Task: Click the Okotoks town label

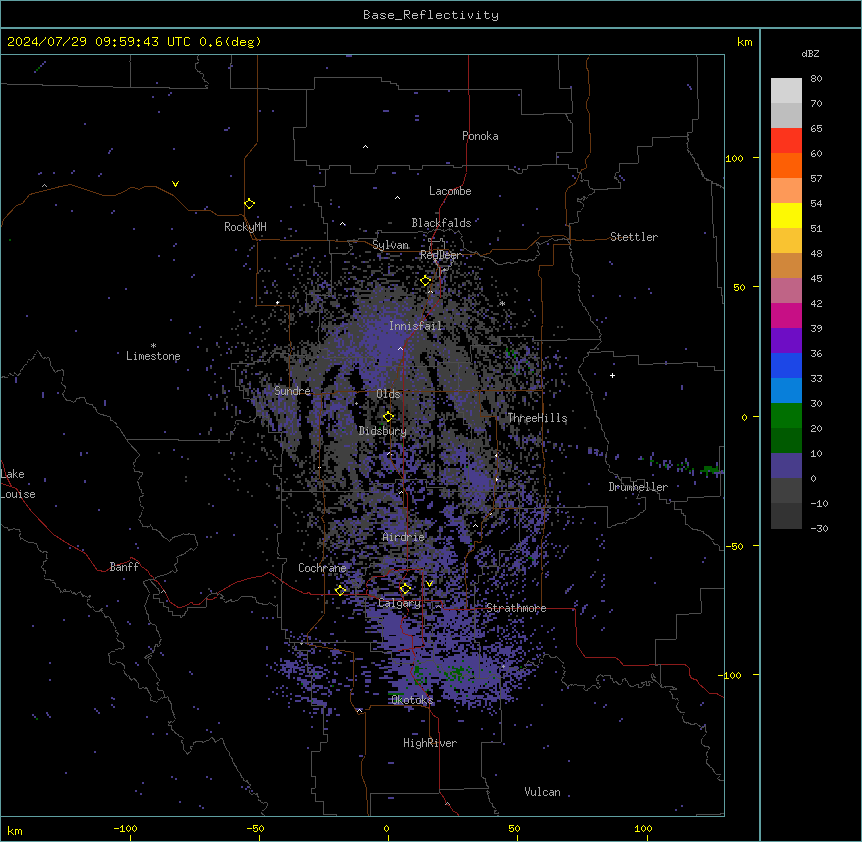Action: coord(411,700)
